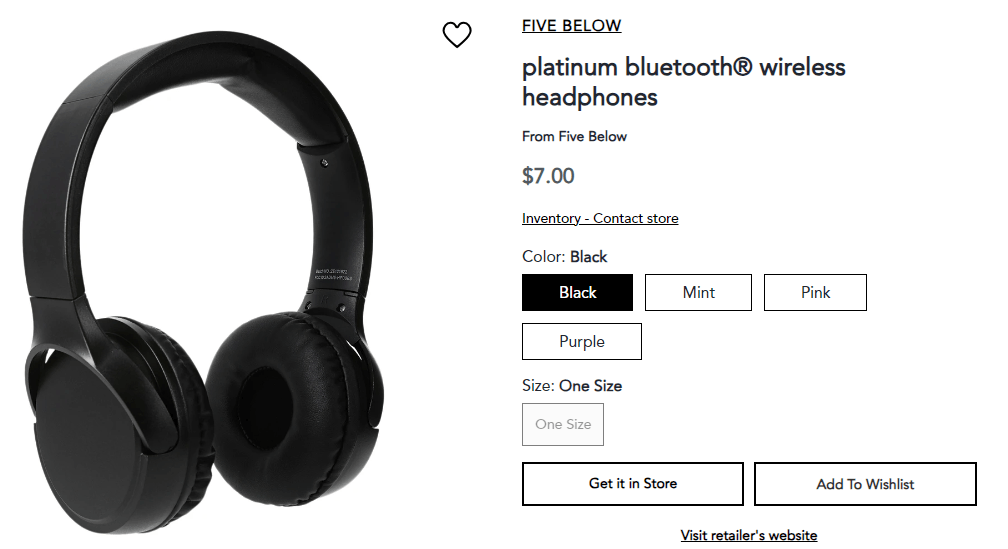Open Visit retailer's website link
This screenshot has height=549, width=1008.
[749, 536]
